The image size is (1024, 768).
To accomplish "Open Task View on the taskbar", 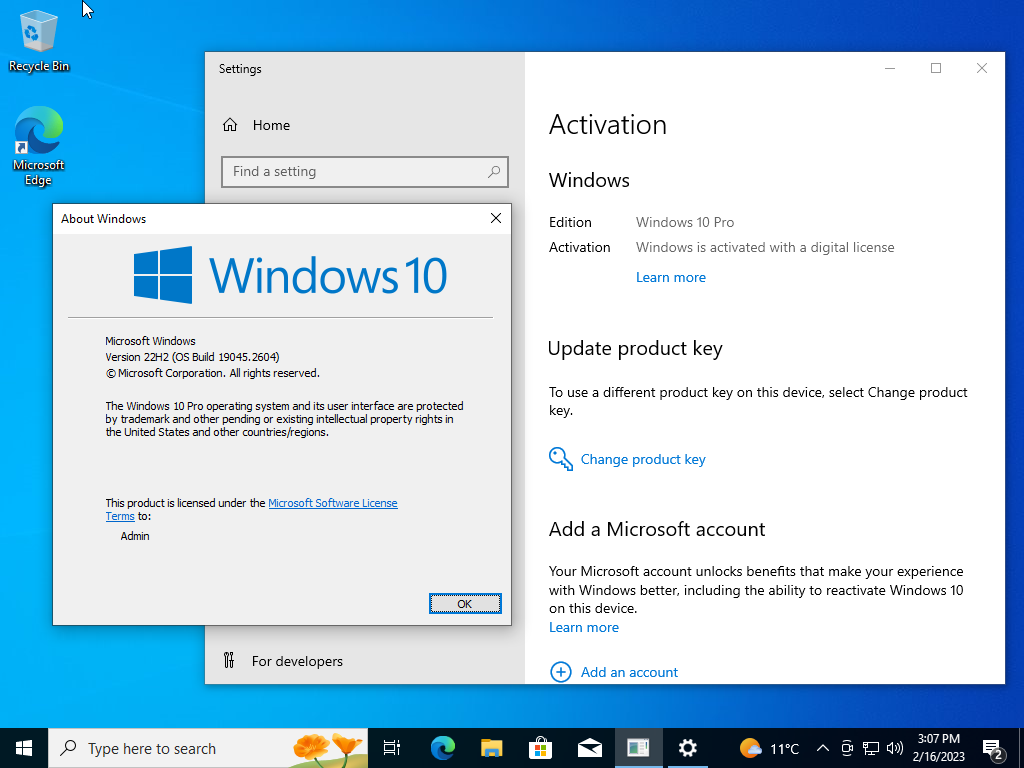I will (392, 748).
